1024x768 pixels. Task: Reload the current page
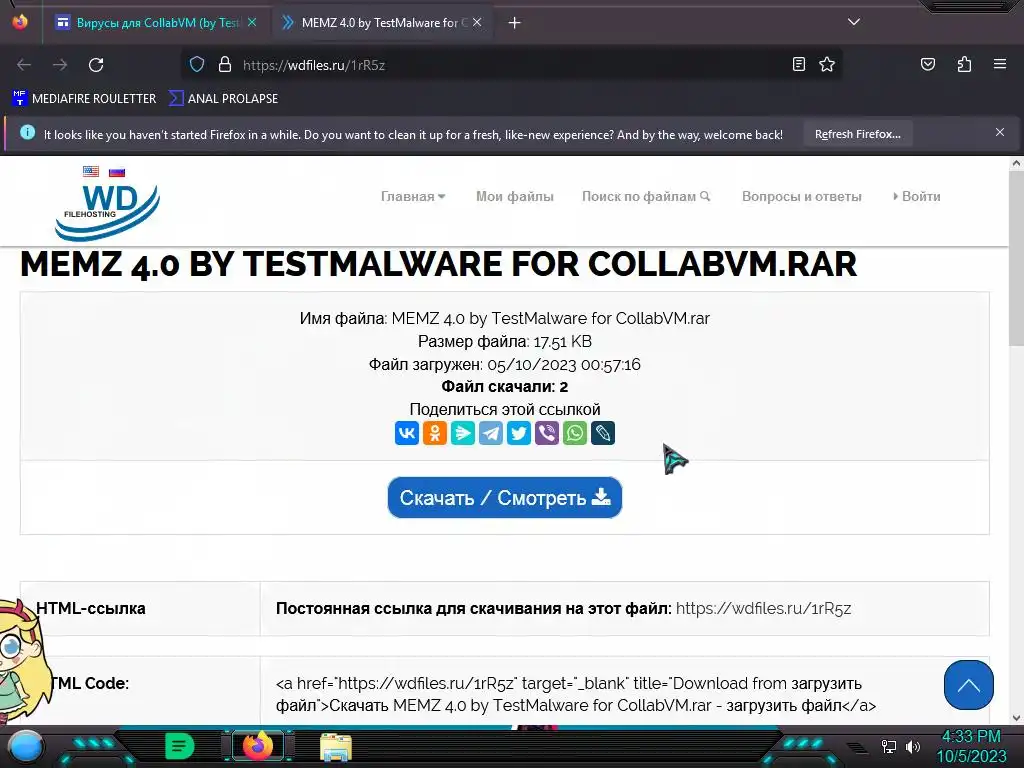pyautogui.click(x=96, y=65)
